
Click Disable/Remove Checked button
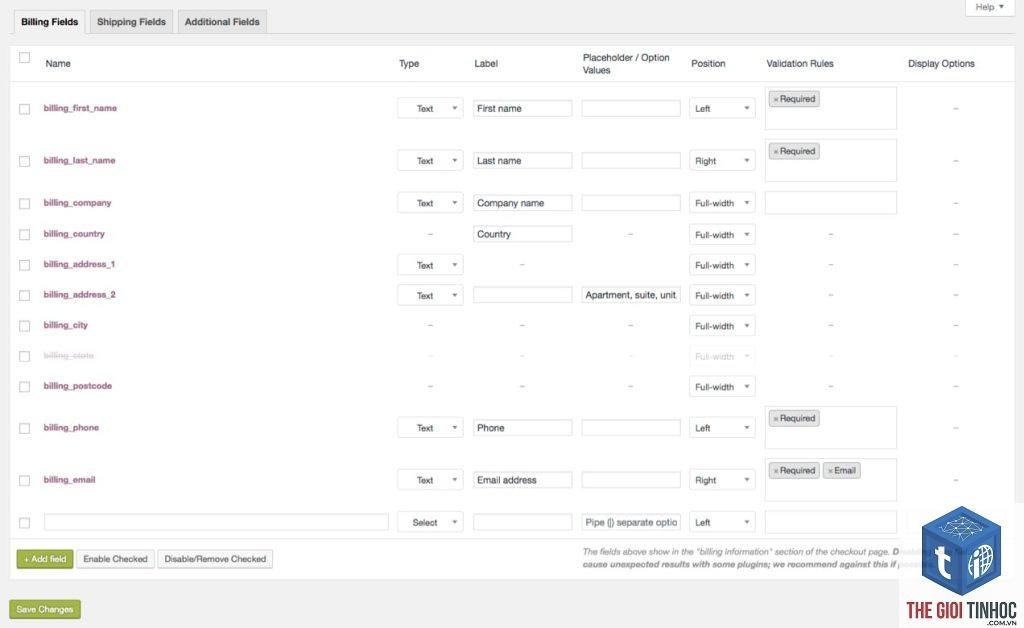(215, 559)
